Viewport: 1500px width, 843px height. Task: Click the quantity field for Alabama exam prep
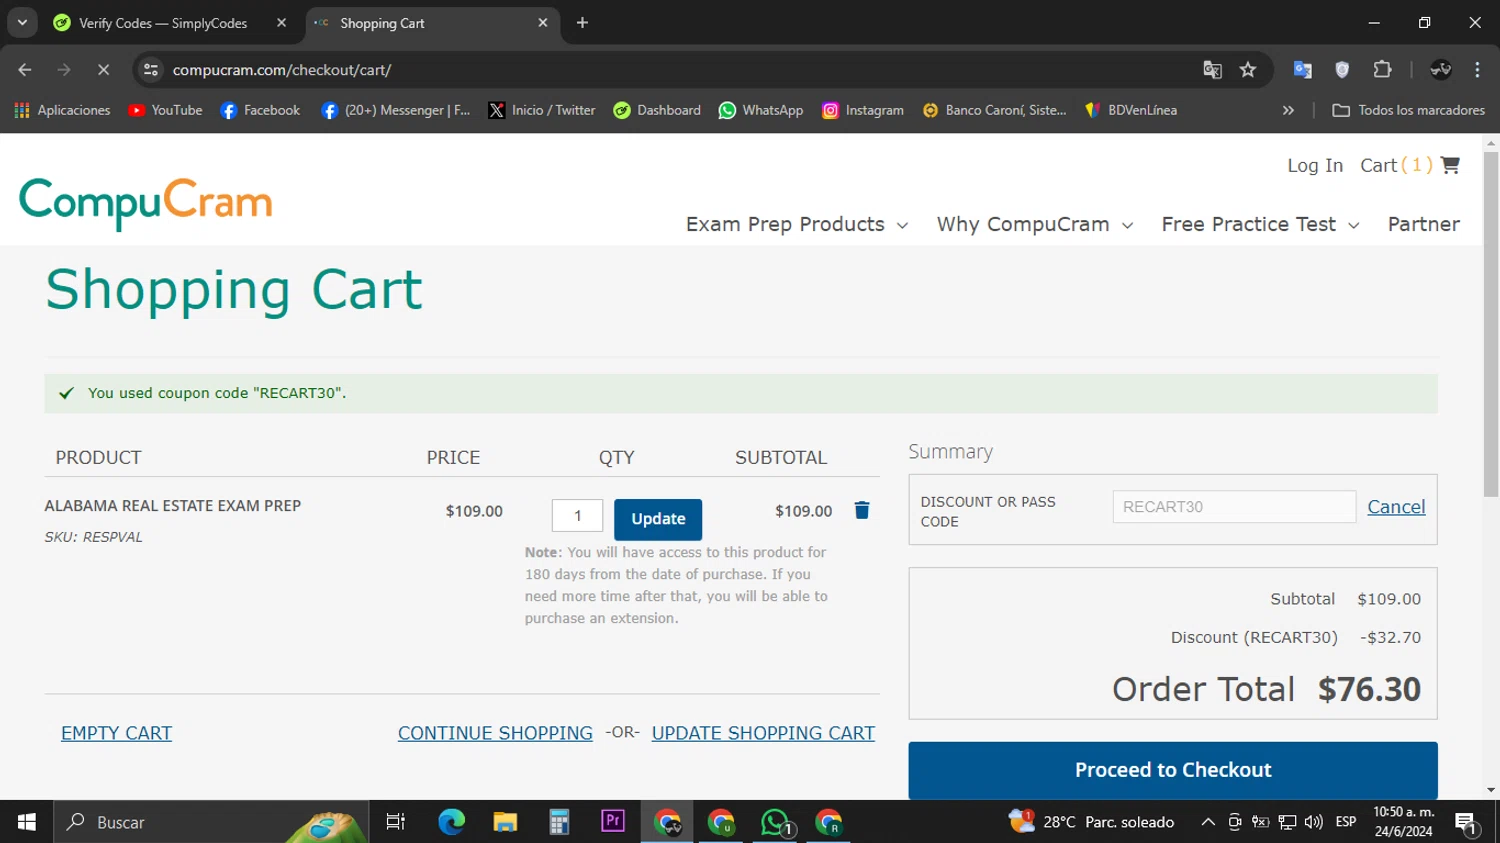(x=577, y=516)
